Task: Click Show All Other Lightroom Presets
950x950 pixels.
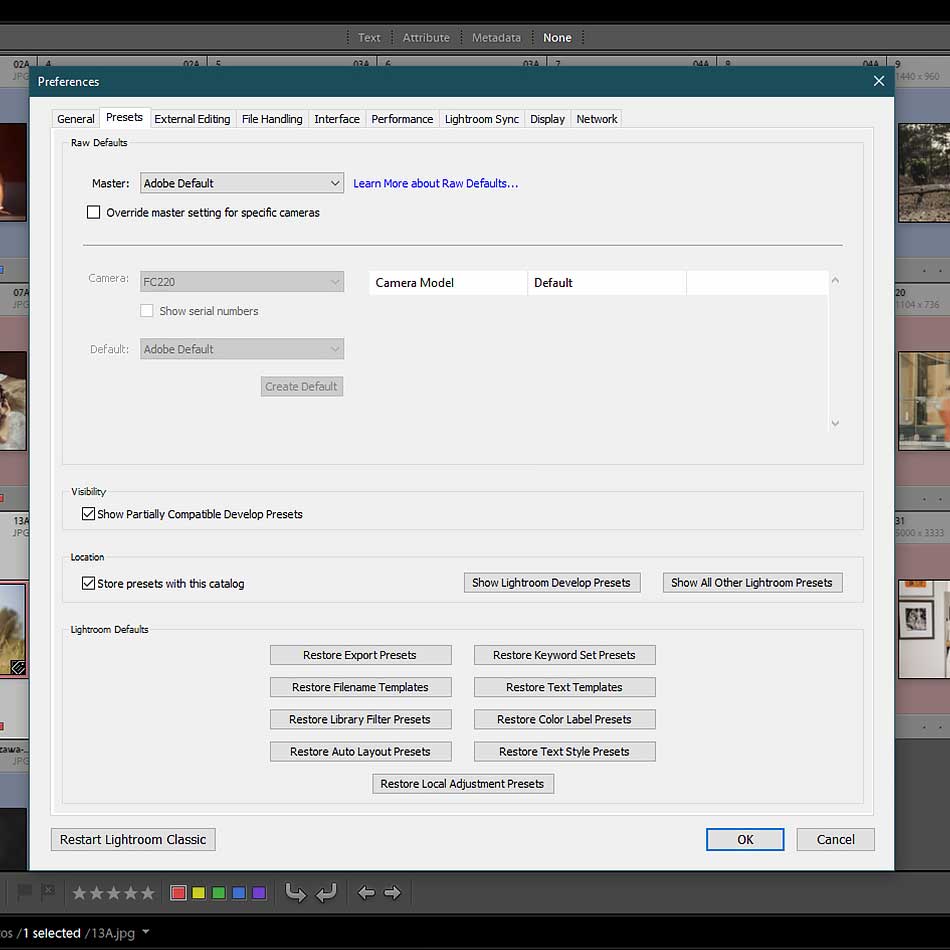Action: click(752, 582)
